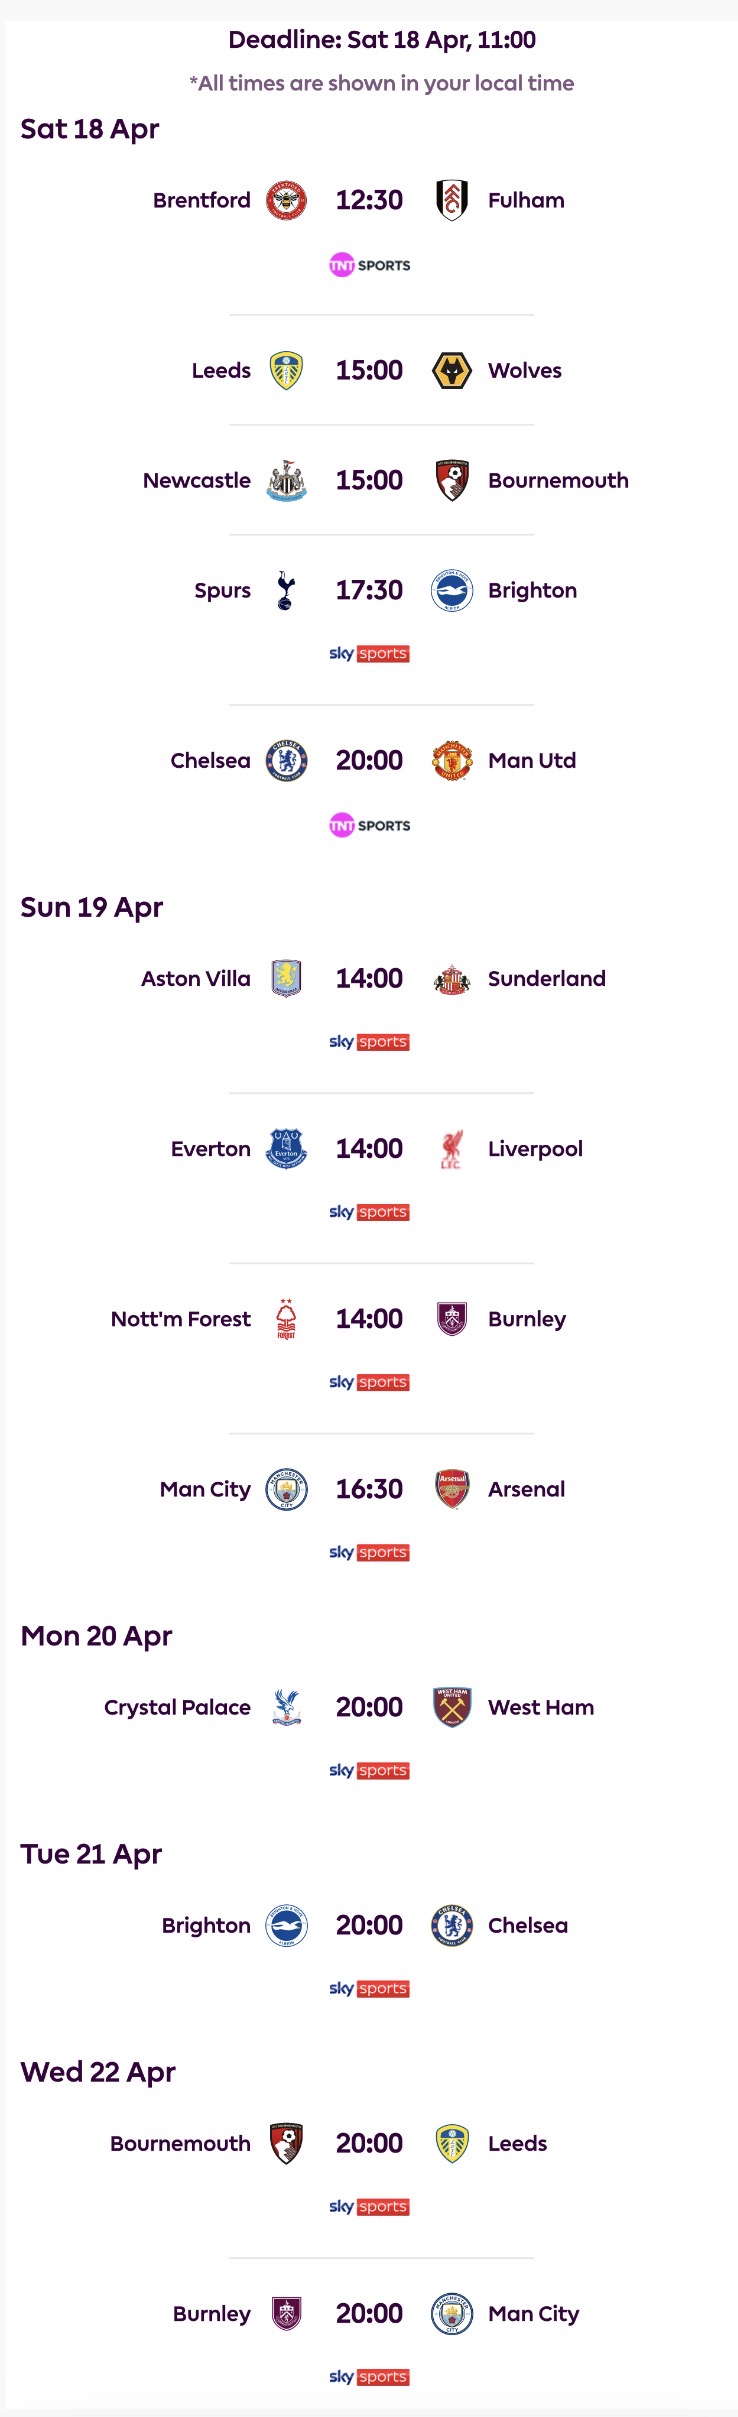The image size is (738, 2417).
Task: Click the TNT Sports logo under Brentford fixture
Action: tap(369, 265)
